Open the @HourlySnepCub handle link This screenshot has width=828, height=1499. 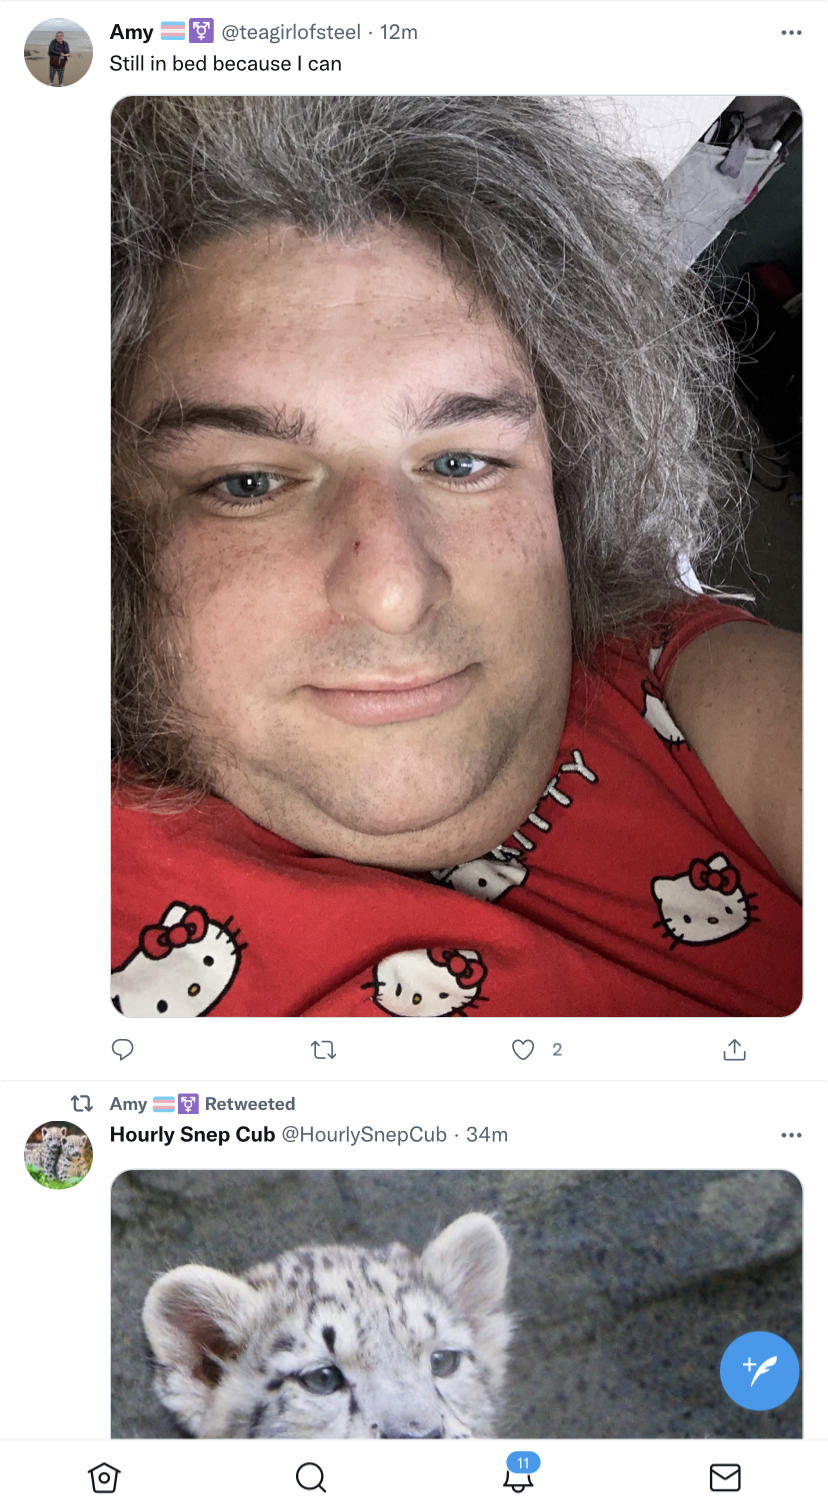364,1134
